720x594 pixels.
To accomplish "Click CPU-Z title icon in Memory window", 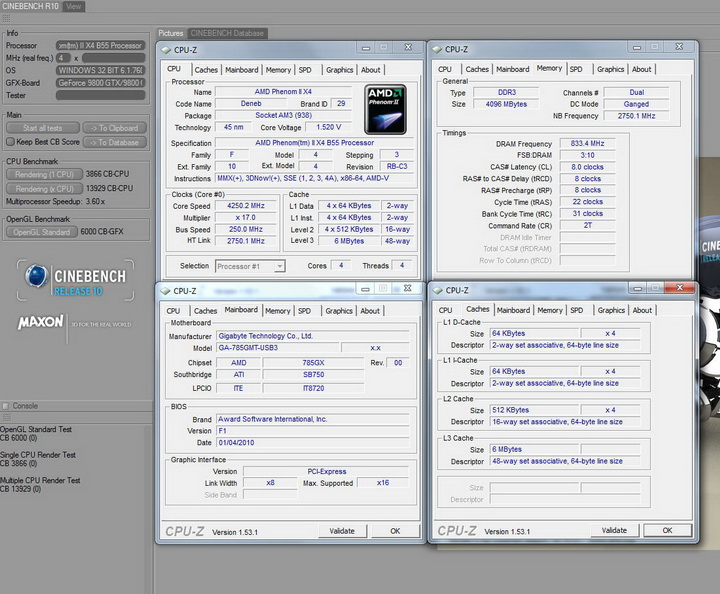I will (x=437, y=48).
